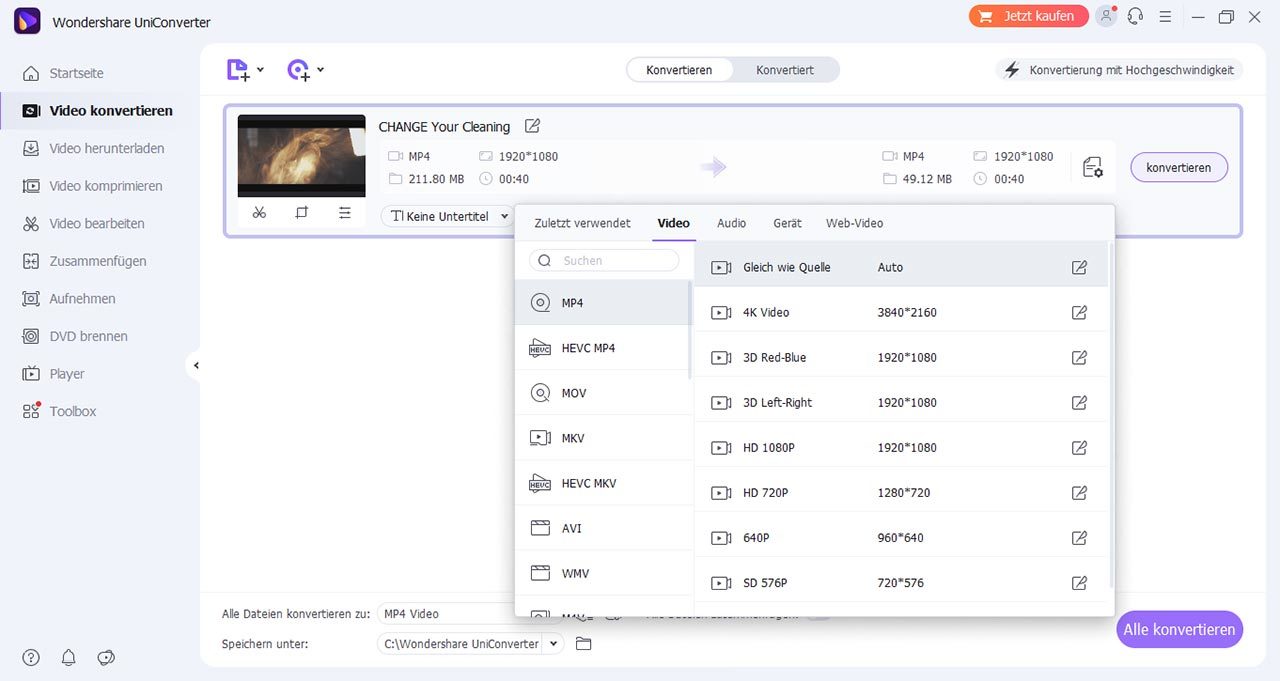Select HEVC MP4 format
1280x681 pixels.
pos(602,348)
